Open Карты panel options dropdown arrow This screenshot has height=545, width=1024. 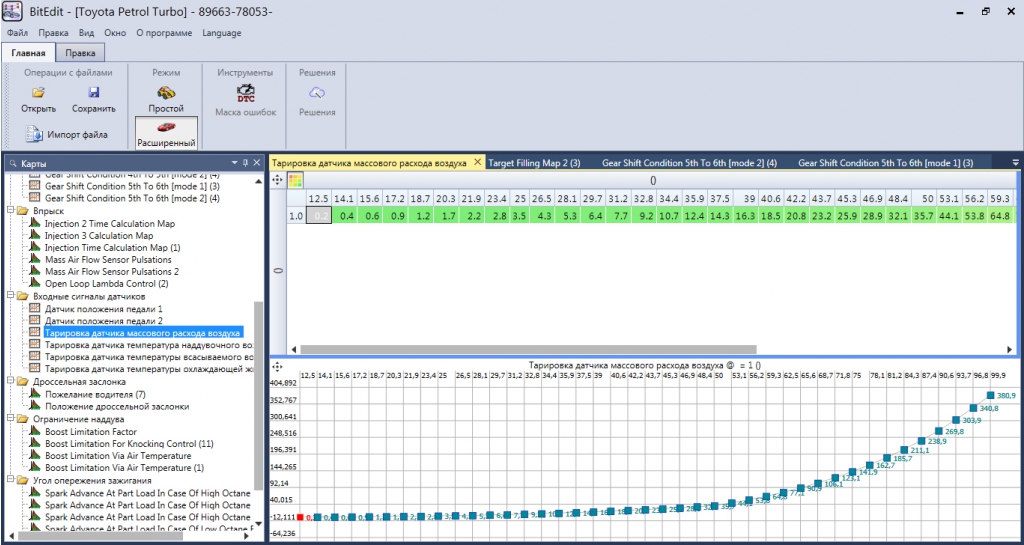(x=235, y=163)
